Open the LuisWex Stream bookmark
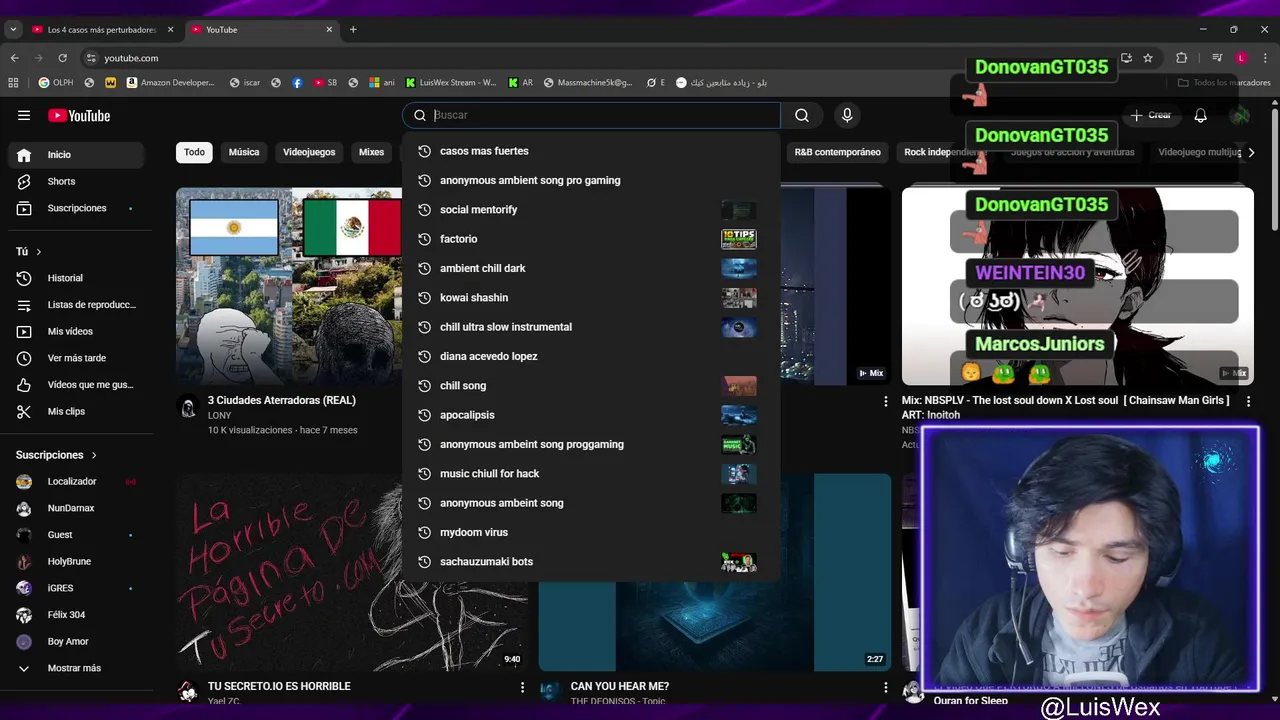Viewport: 1280px width, 720px height. click(451, 83)
